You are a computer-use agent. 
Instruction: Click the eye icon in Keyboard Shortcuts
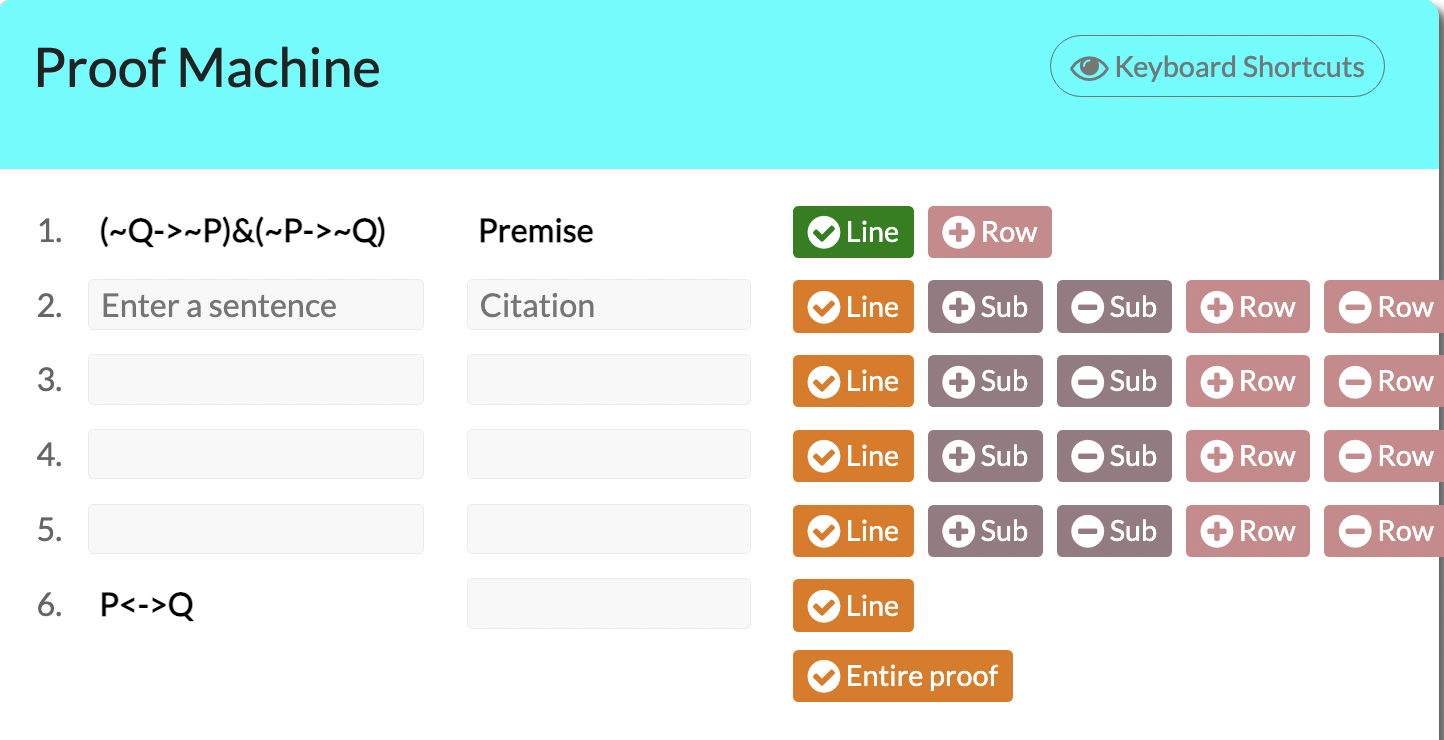click(1089, 66)
